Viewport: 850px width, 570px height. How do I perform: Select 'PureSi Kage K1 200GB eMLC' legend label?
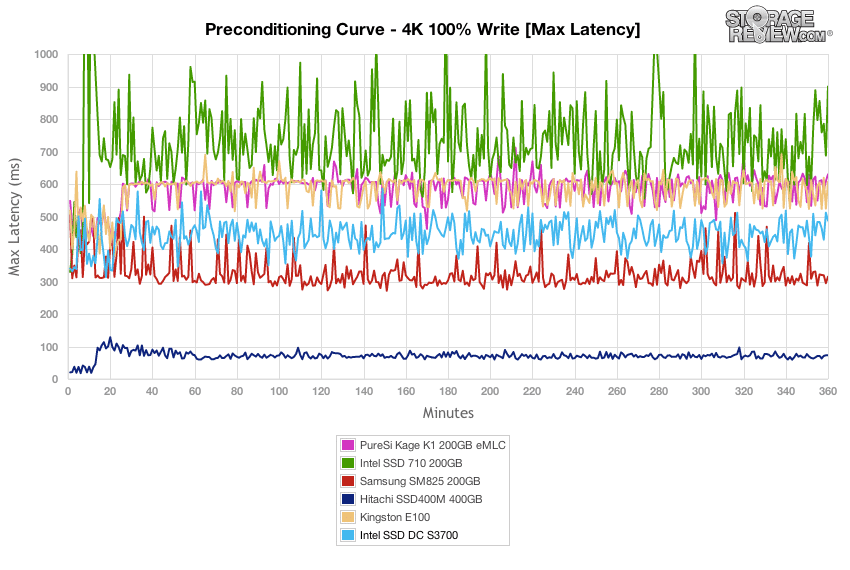click(433, 445)
